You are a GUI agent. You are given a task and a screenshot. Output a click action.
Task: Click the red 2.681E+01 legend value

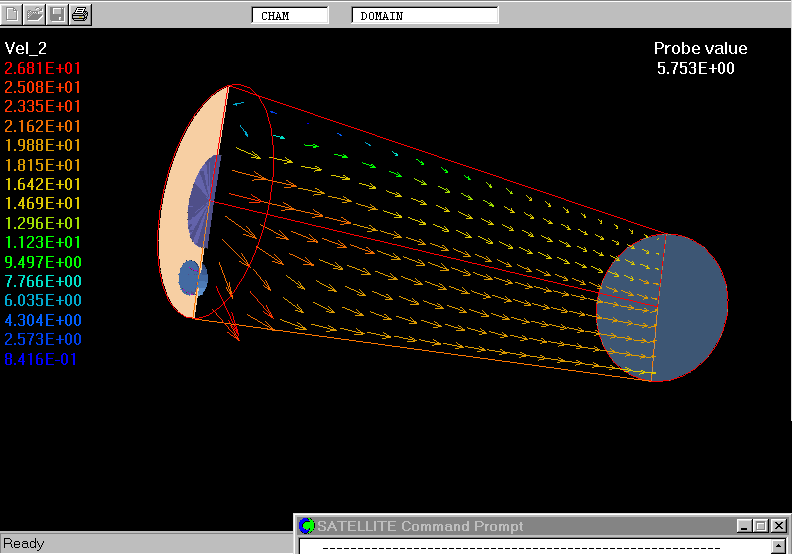tap(43, 68)
